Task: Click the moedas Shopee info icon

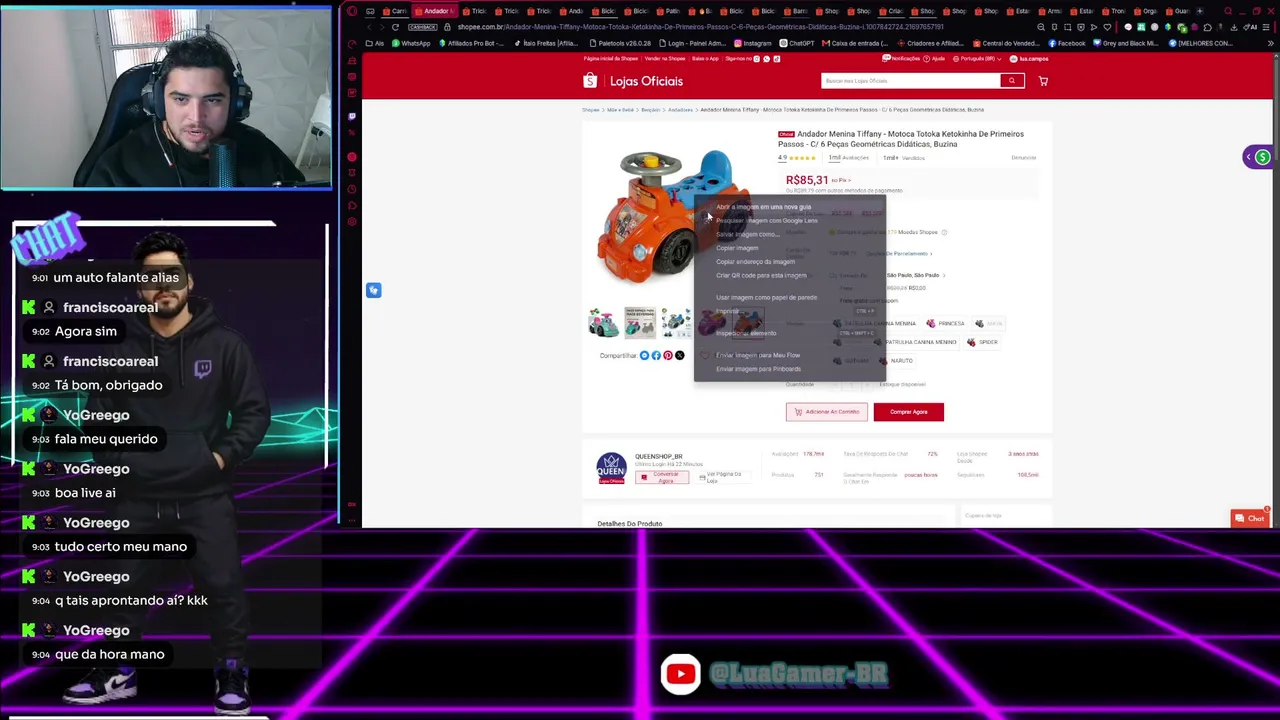Action: [944, 232]
